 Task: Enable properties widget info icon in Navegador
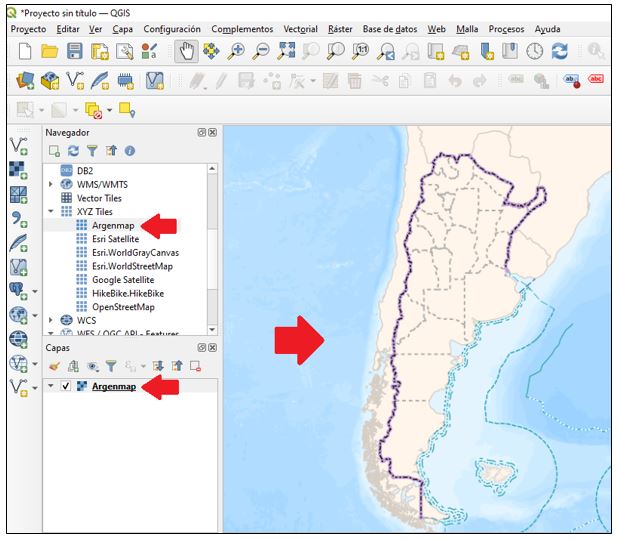[129, 151]
